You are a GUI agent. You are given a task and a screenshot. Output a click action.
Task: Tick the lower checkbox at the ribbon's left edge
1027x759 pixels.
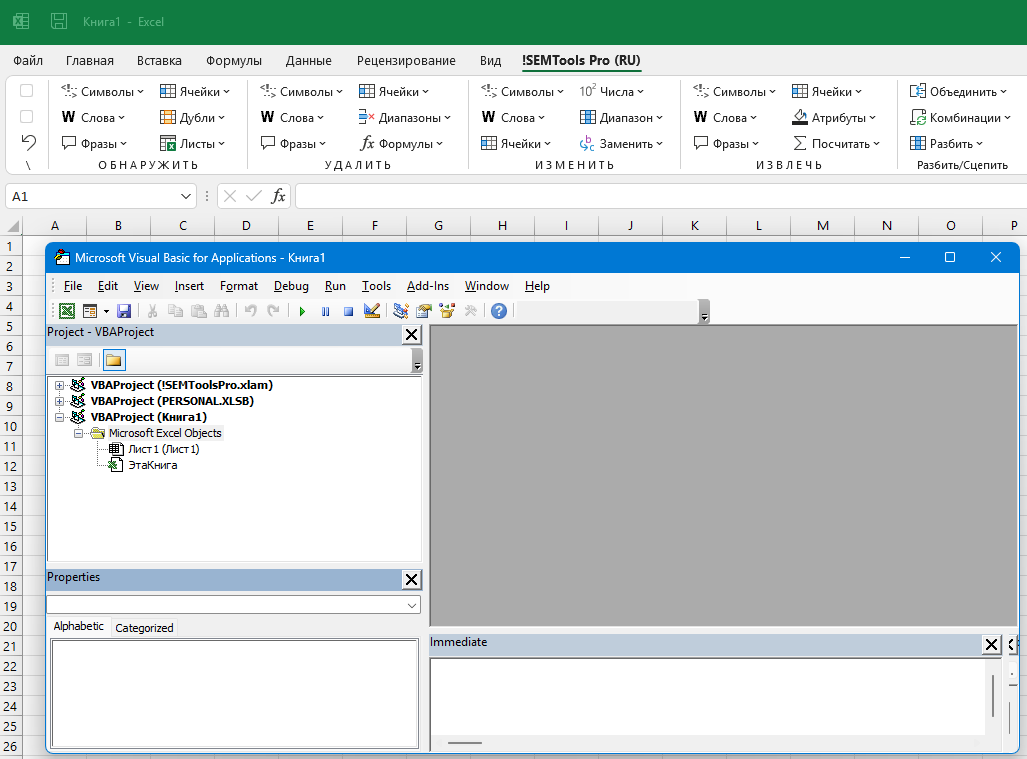click(x=27, y=117)
